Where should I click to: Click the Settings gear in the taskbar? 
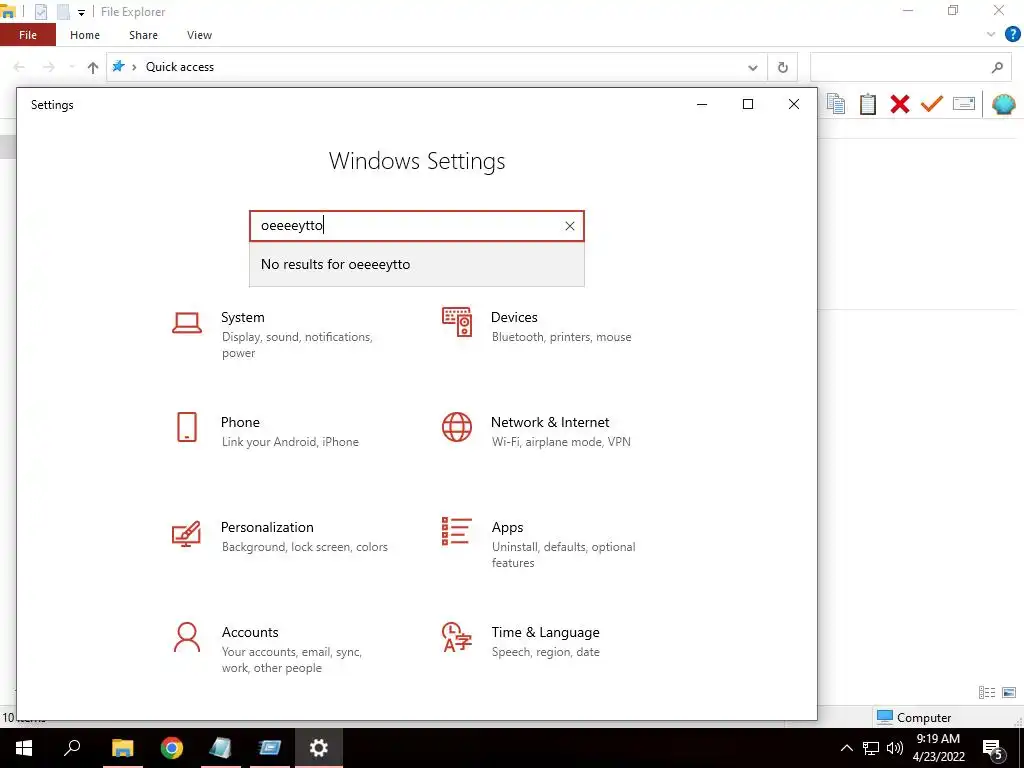319,748
